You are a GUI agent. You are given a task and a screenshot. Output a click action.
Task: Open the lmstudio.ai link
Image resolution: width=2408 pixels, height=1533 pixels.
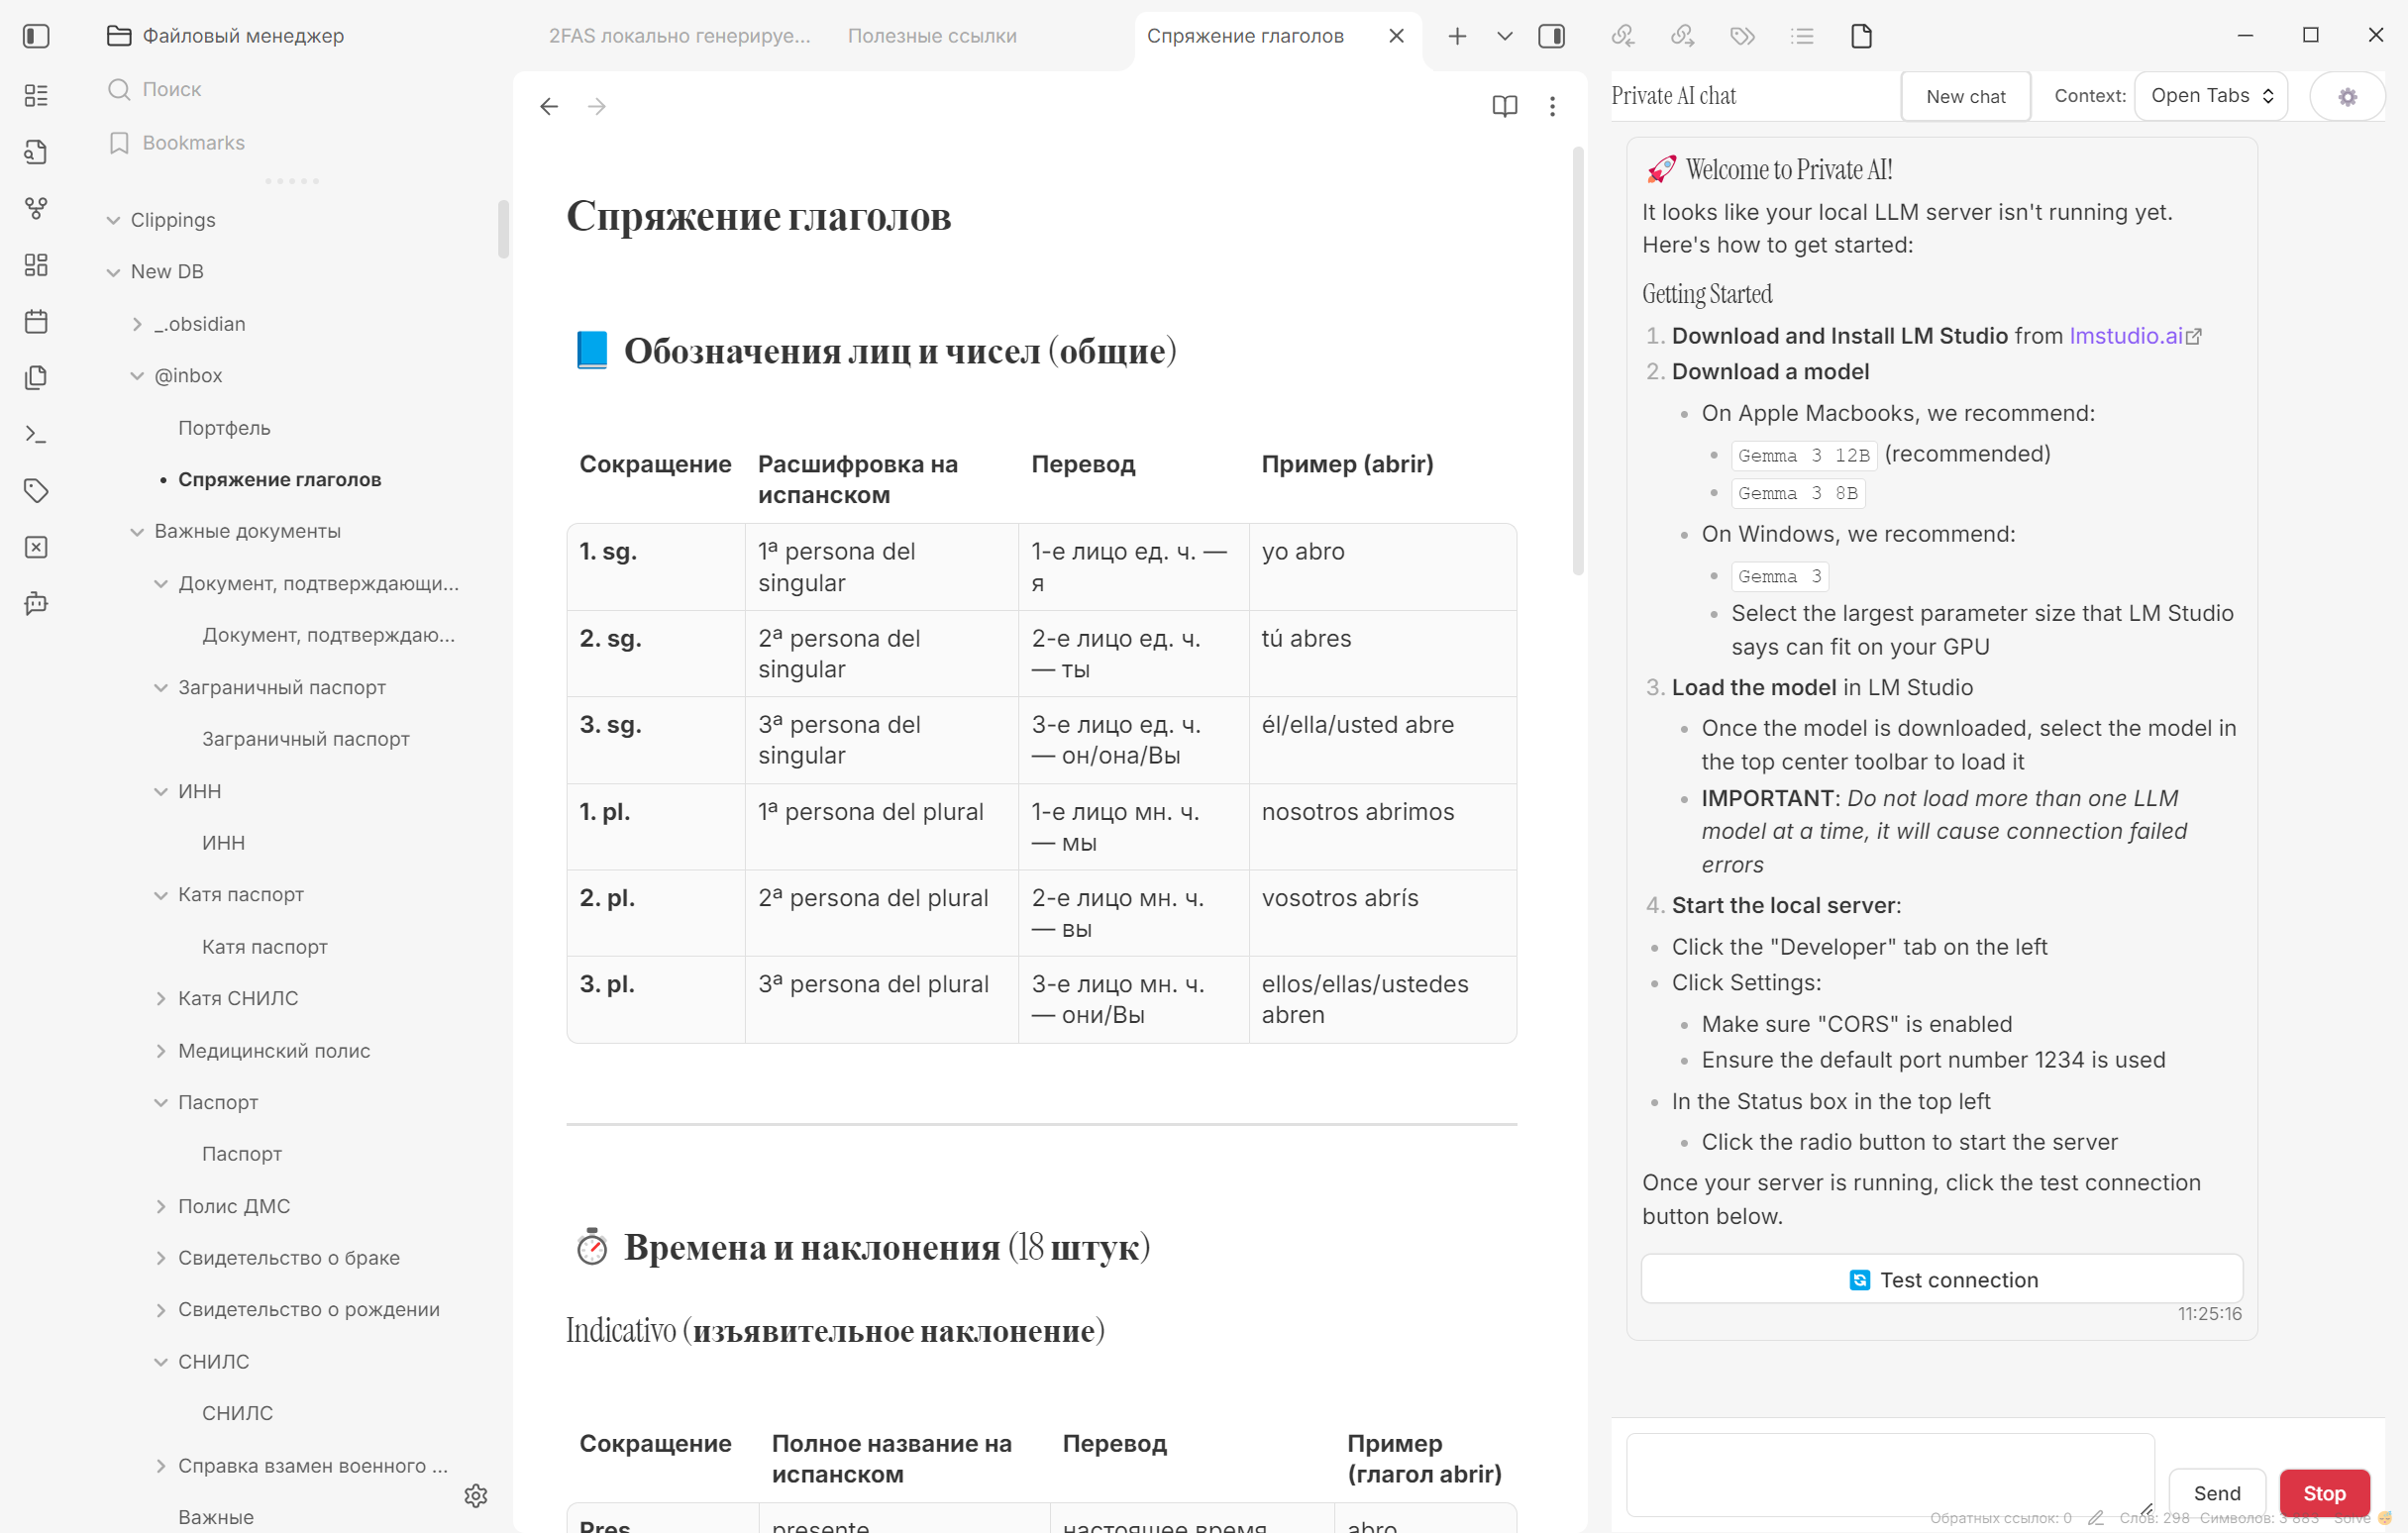(x=2125, y=336)
